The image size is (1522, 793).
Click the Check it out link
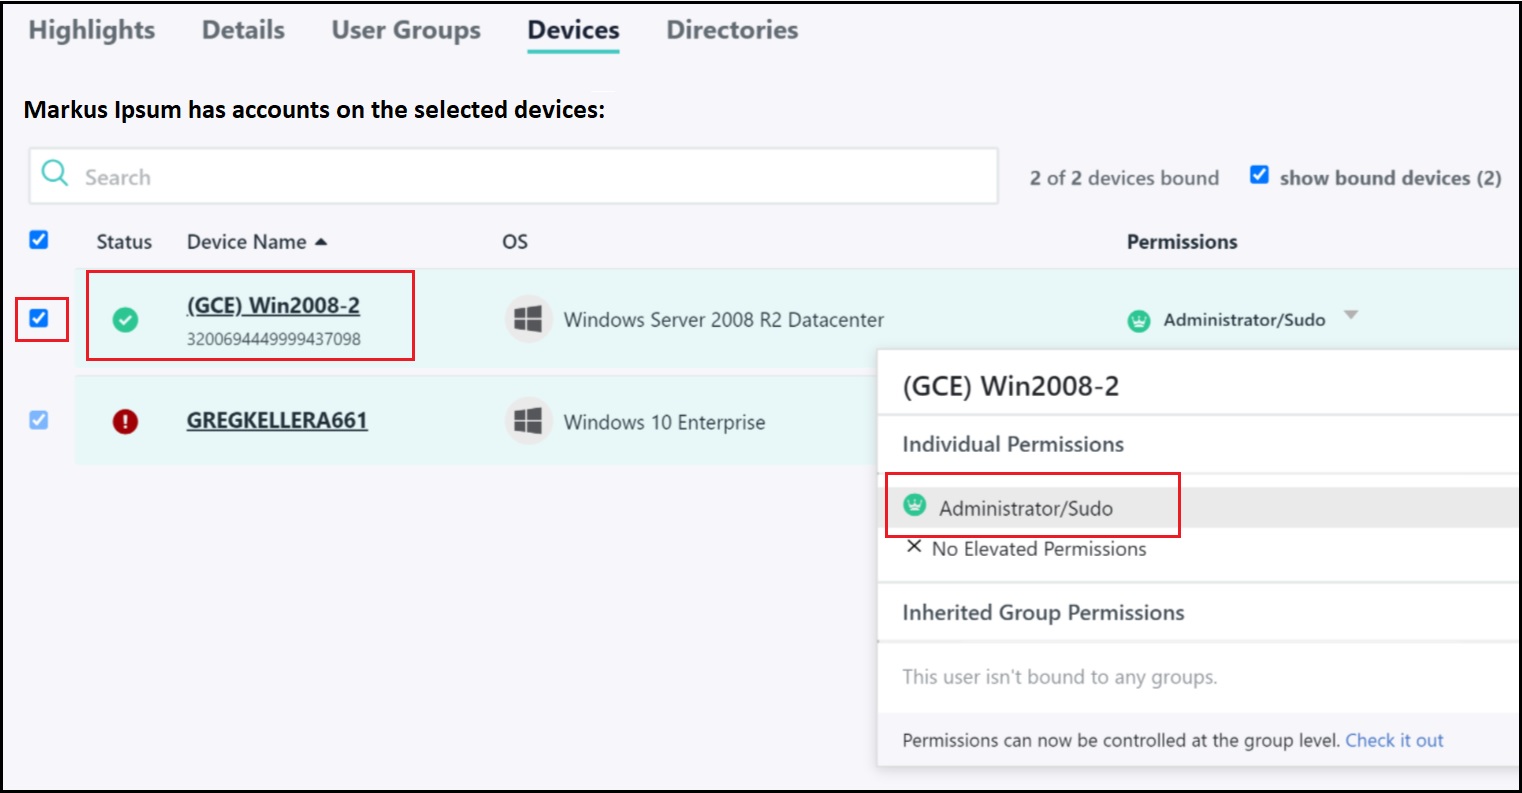tap(1394, 740)
